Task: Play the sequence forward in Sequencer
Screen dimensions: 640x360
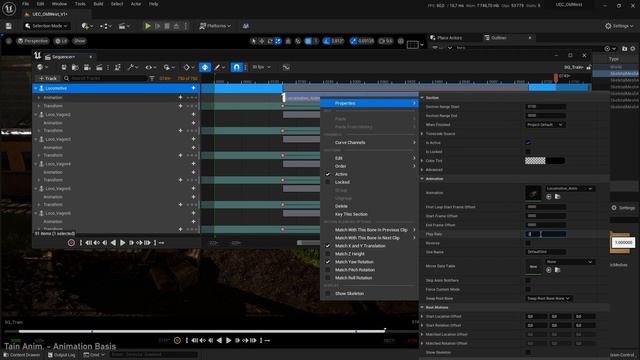Action: click(122, 243)
